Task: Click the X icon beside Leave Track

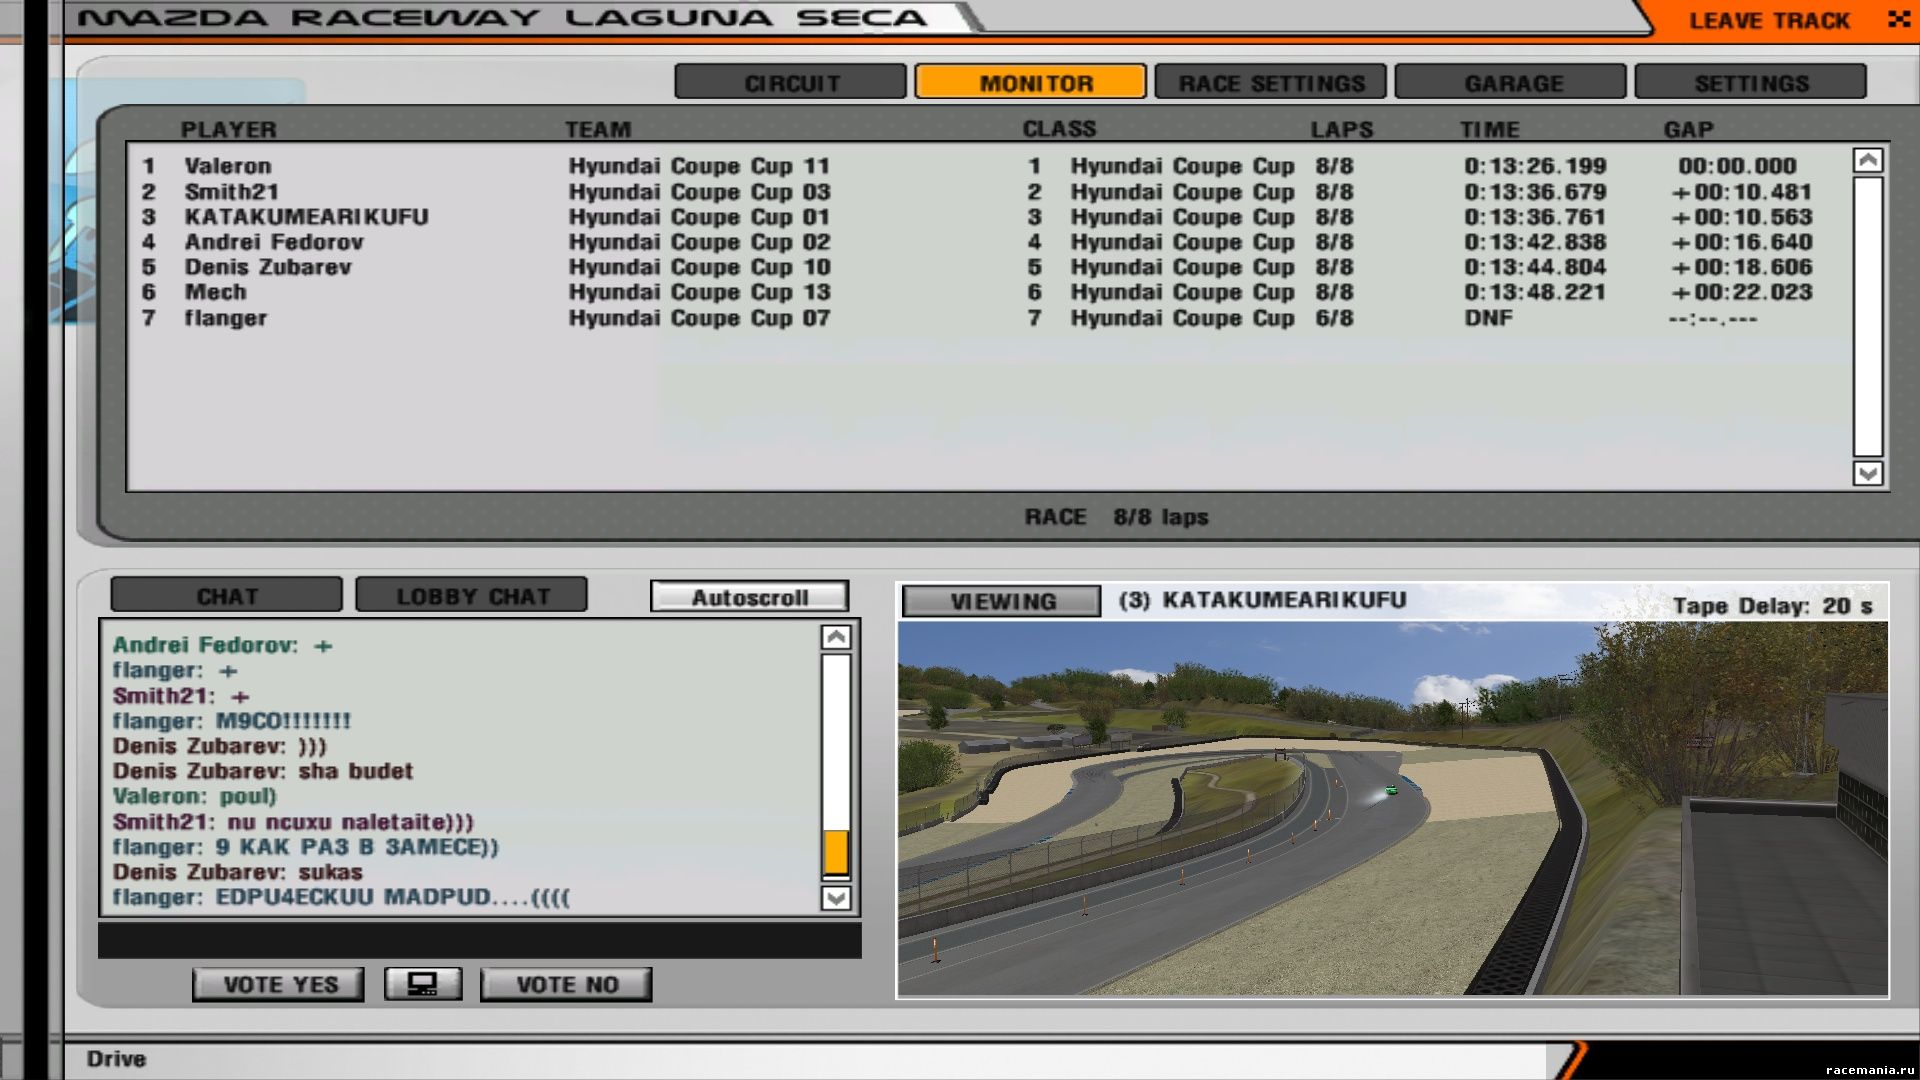Action: (1897, 19)
